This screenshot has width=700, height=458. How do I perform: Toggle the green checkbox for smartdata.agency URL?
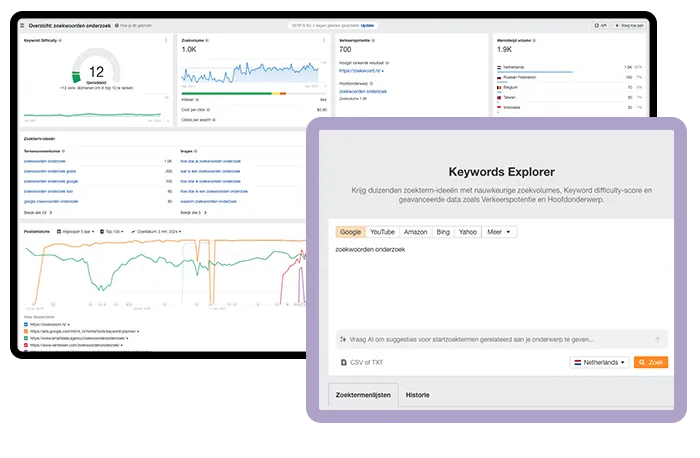[26, 338]
